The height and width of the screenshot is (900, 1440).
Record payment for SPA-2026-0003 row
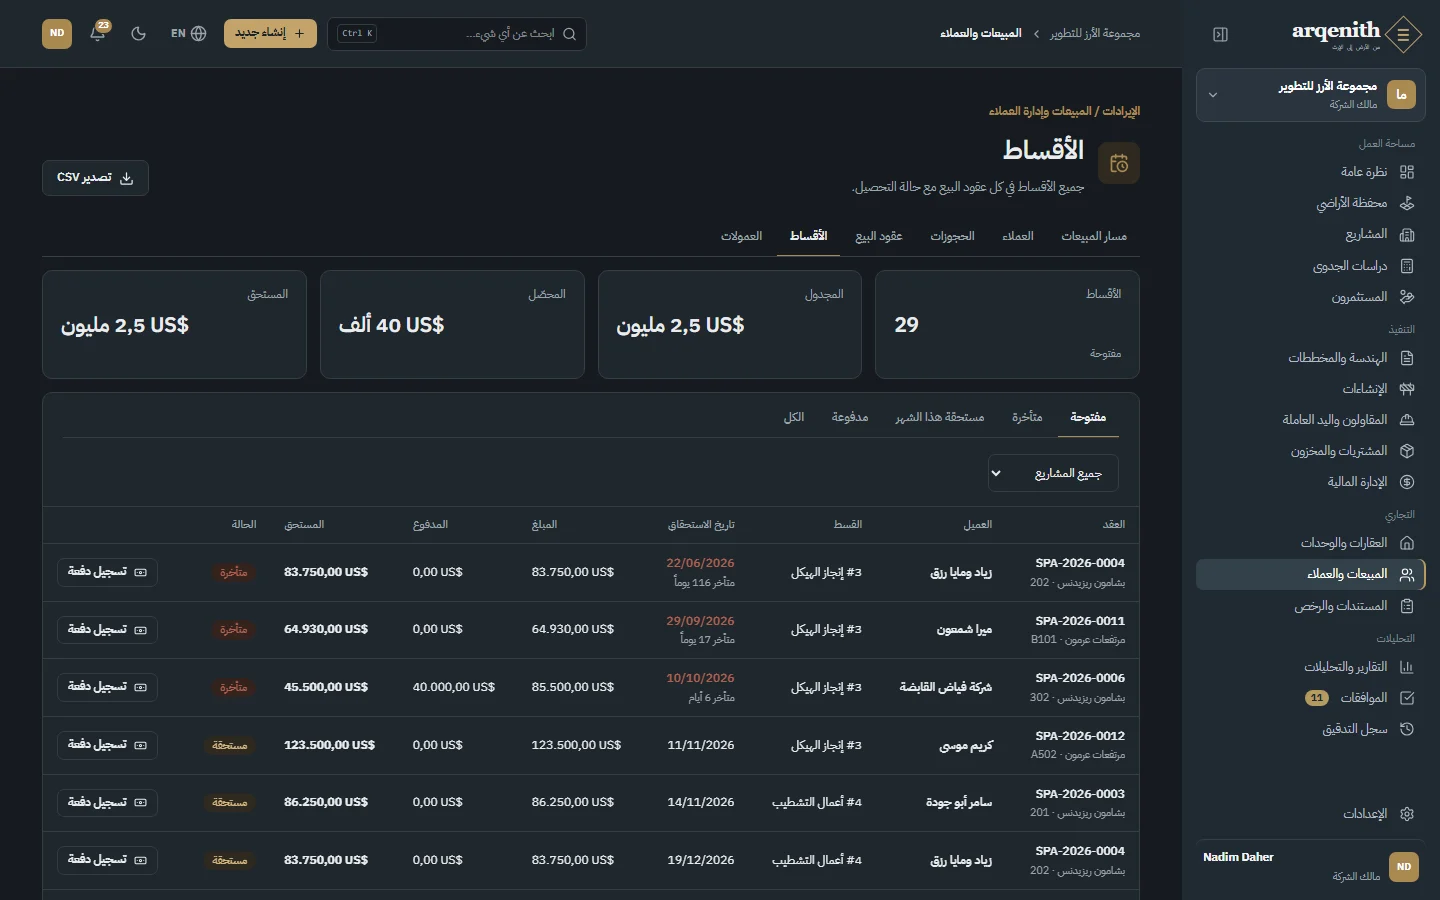107,802
